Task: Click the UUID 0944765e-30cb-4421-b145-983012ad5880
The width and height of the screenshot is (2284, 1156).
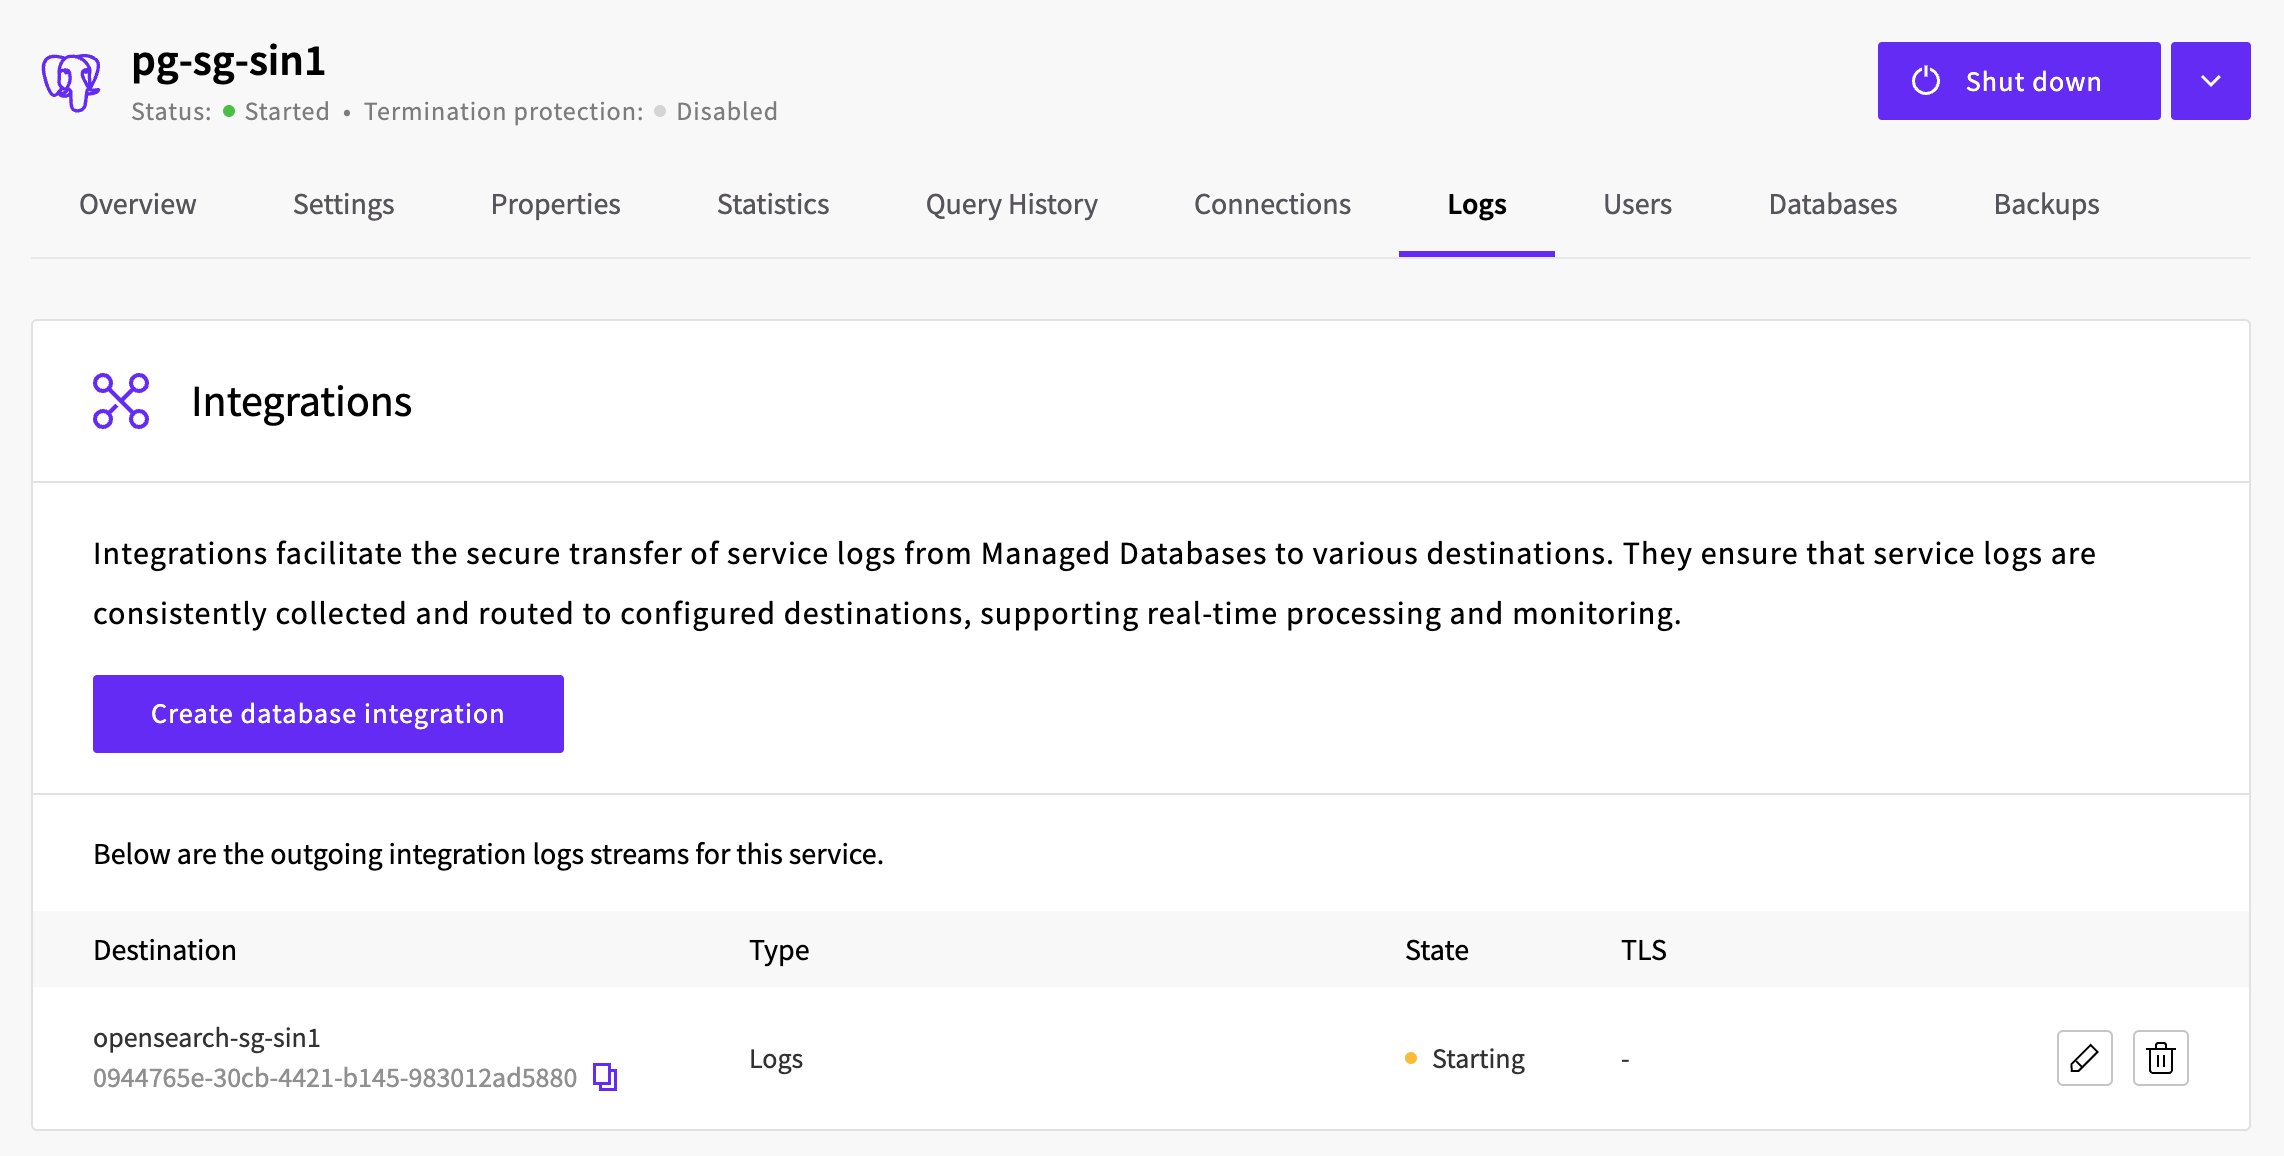Action: (335, 1078)
